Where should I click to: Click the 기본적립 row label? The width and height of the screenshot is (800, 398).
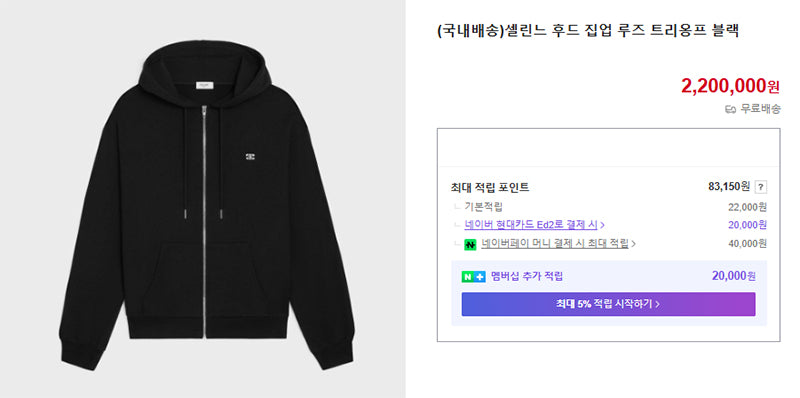483,207
